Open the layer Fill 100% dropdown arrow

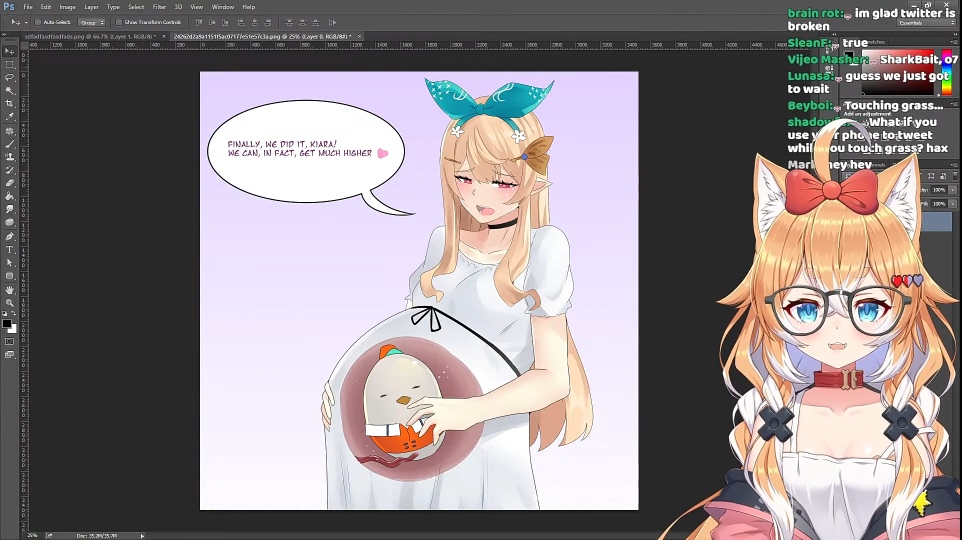pyautogui.click(x=953, y=204)
